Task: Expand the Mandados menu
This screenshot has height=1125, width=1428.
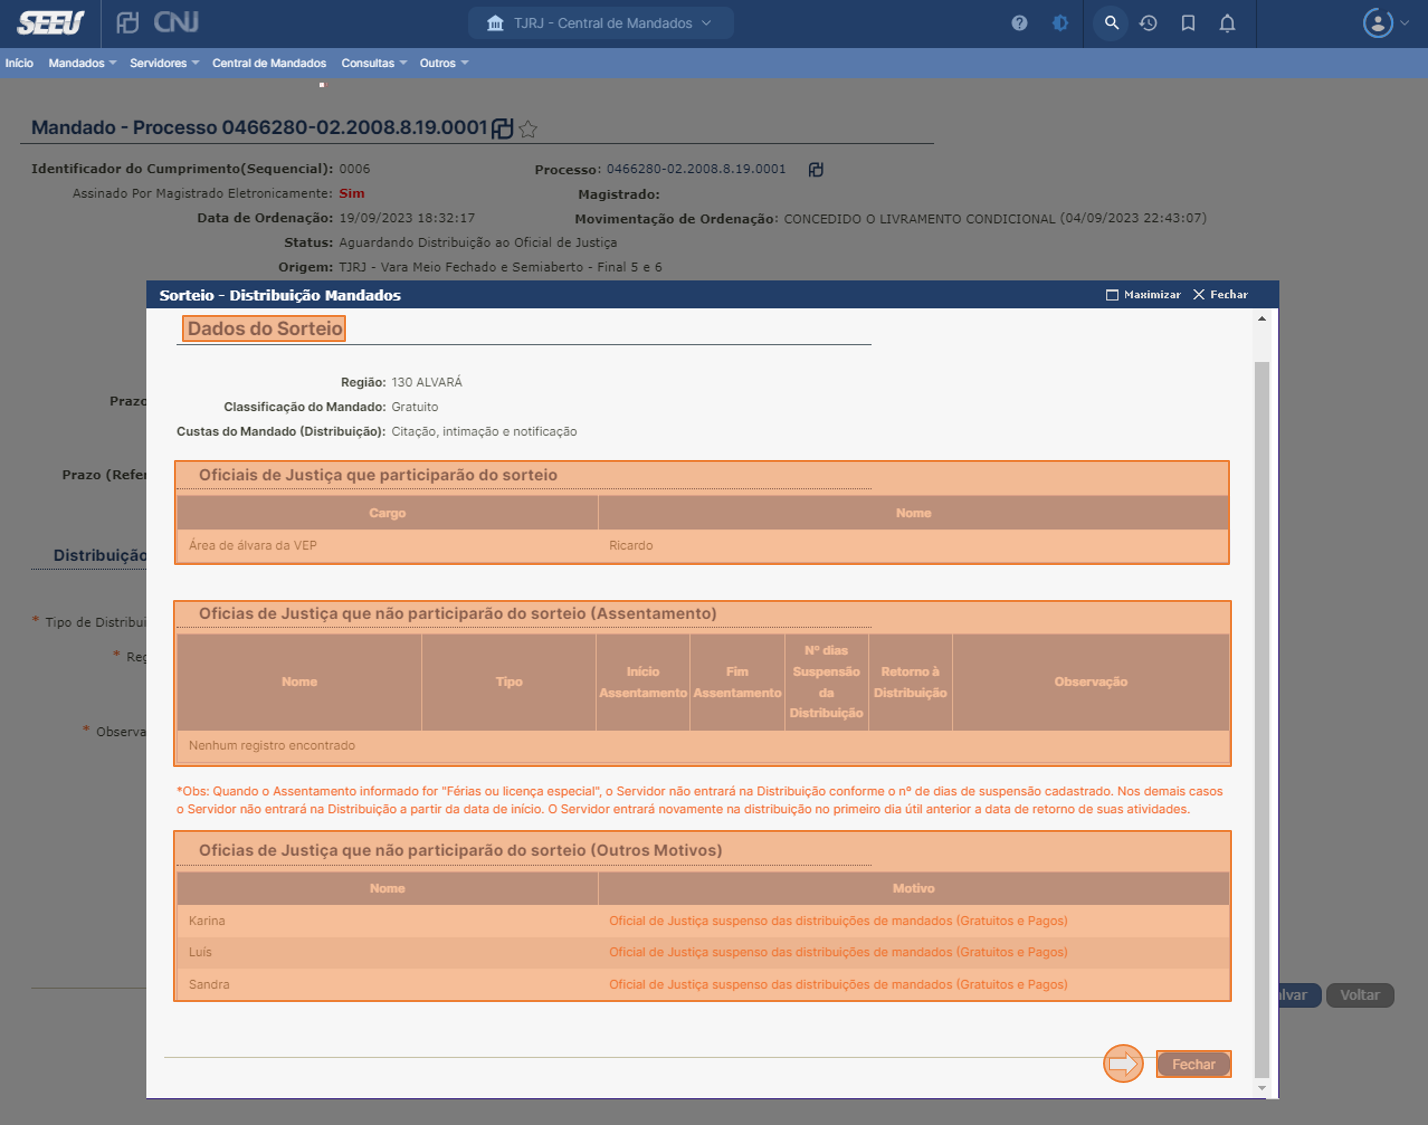Action: [x=82, y=63]
